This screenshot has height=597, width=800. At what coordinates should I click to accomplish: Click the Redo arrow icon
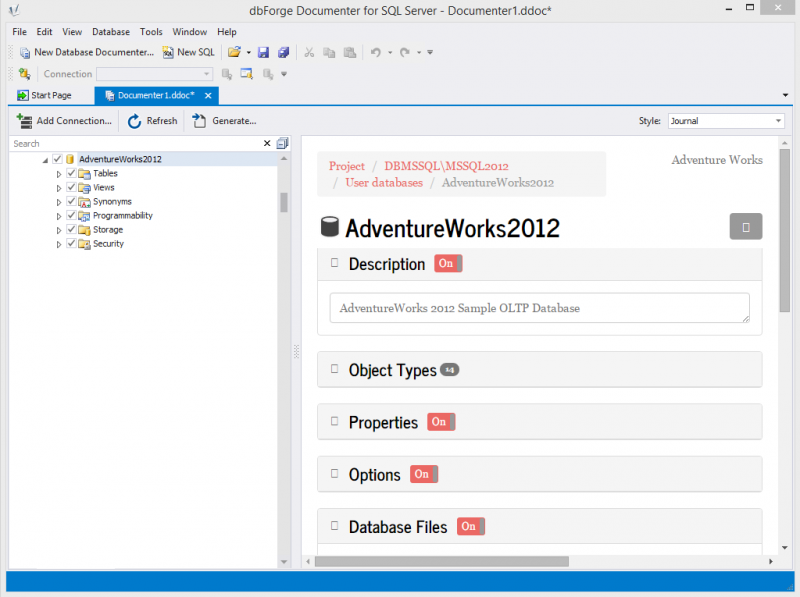pos(405,52)
